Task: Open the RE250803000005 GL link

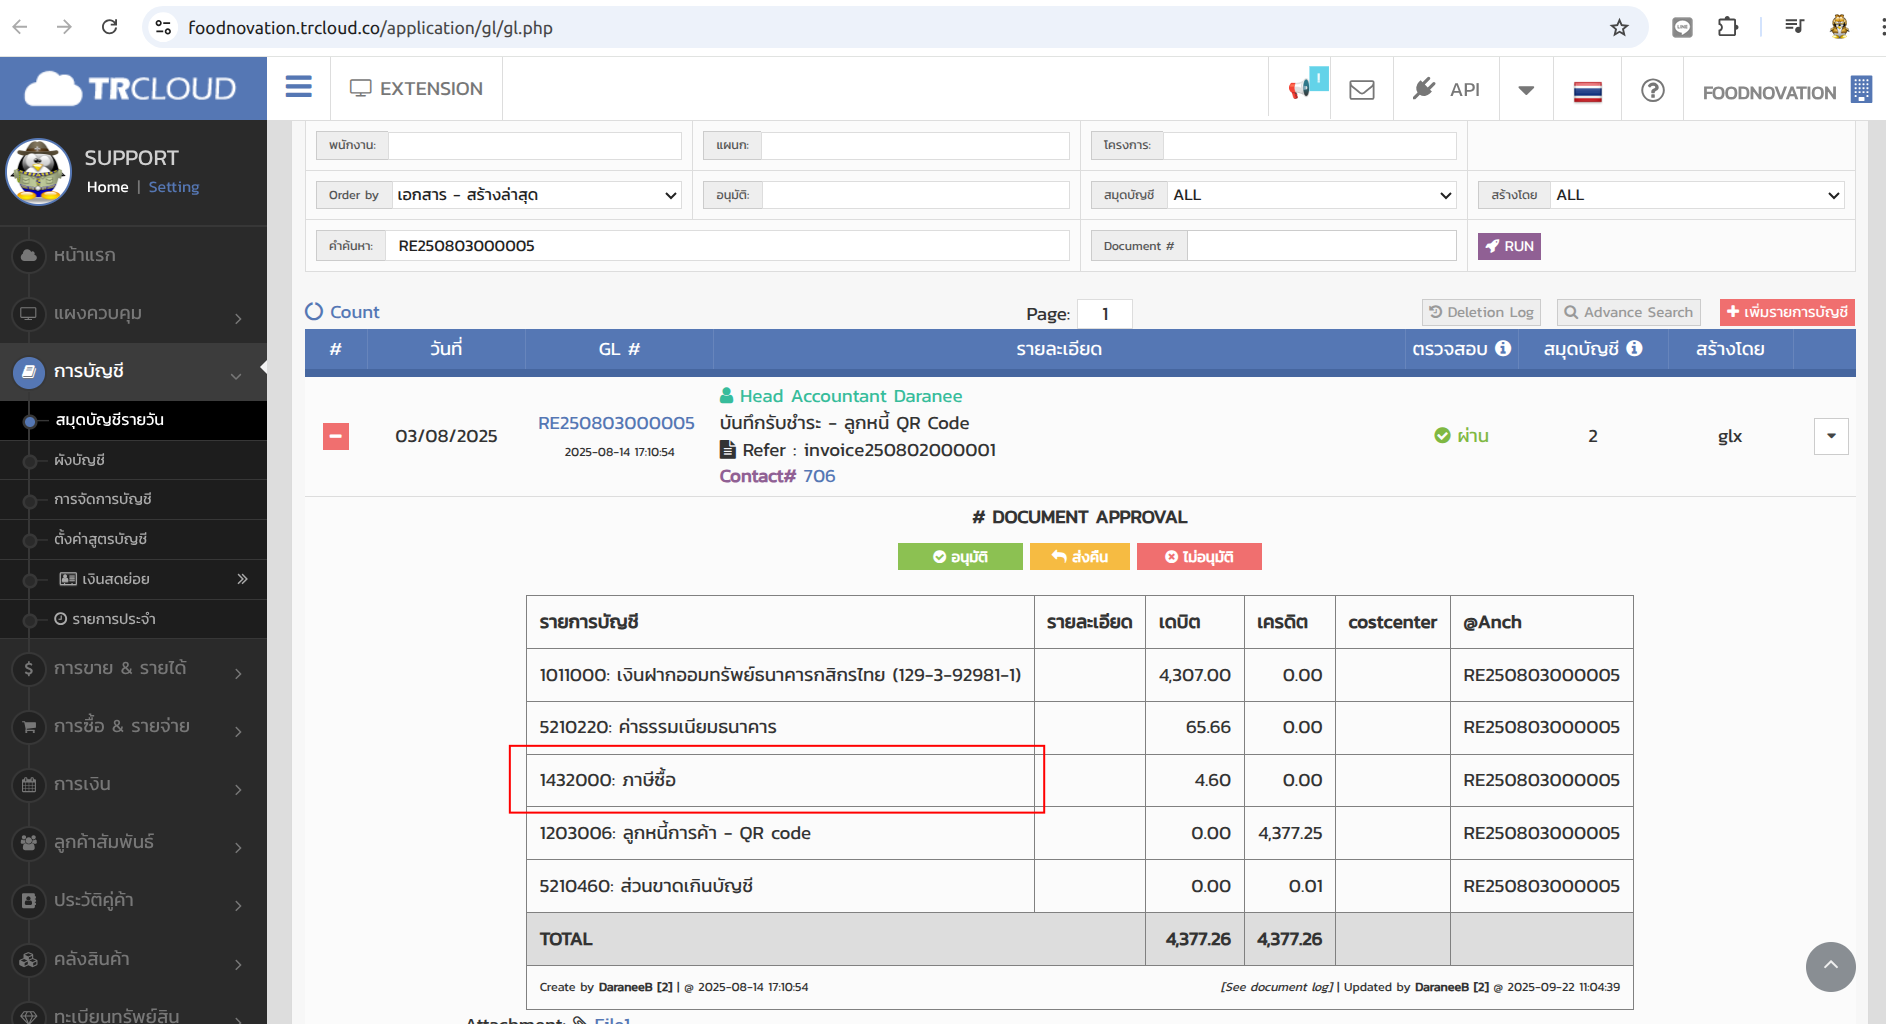Action: 616,423
